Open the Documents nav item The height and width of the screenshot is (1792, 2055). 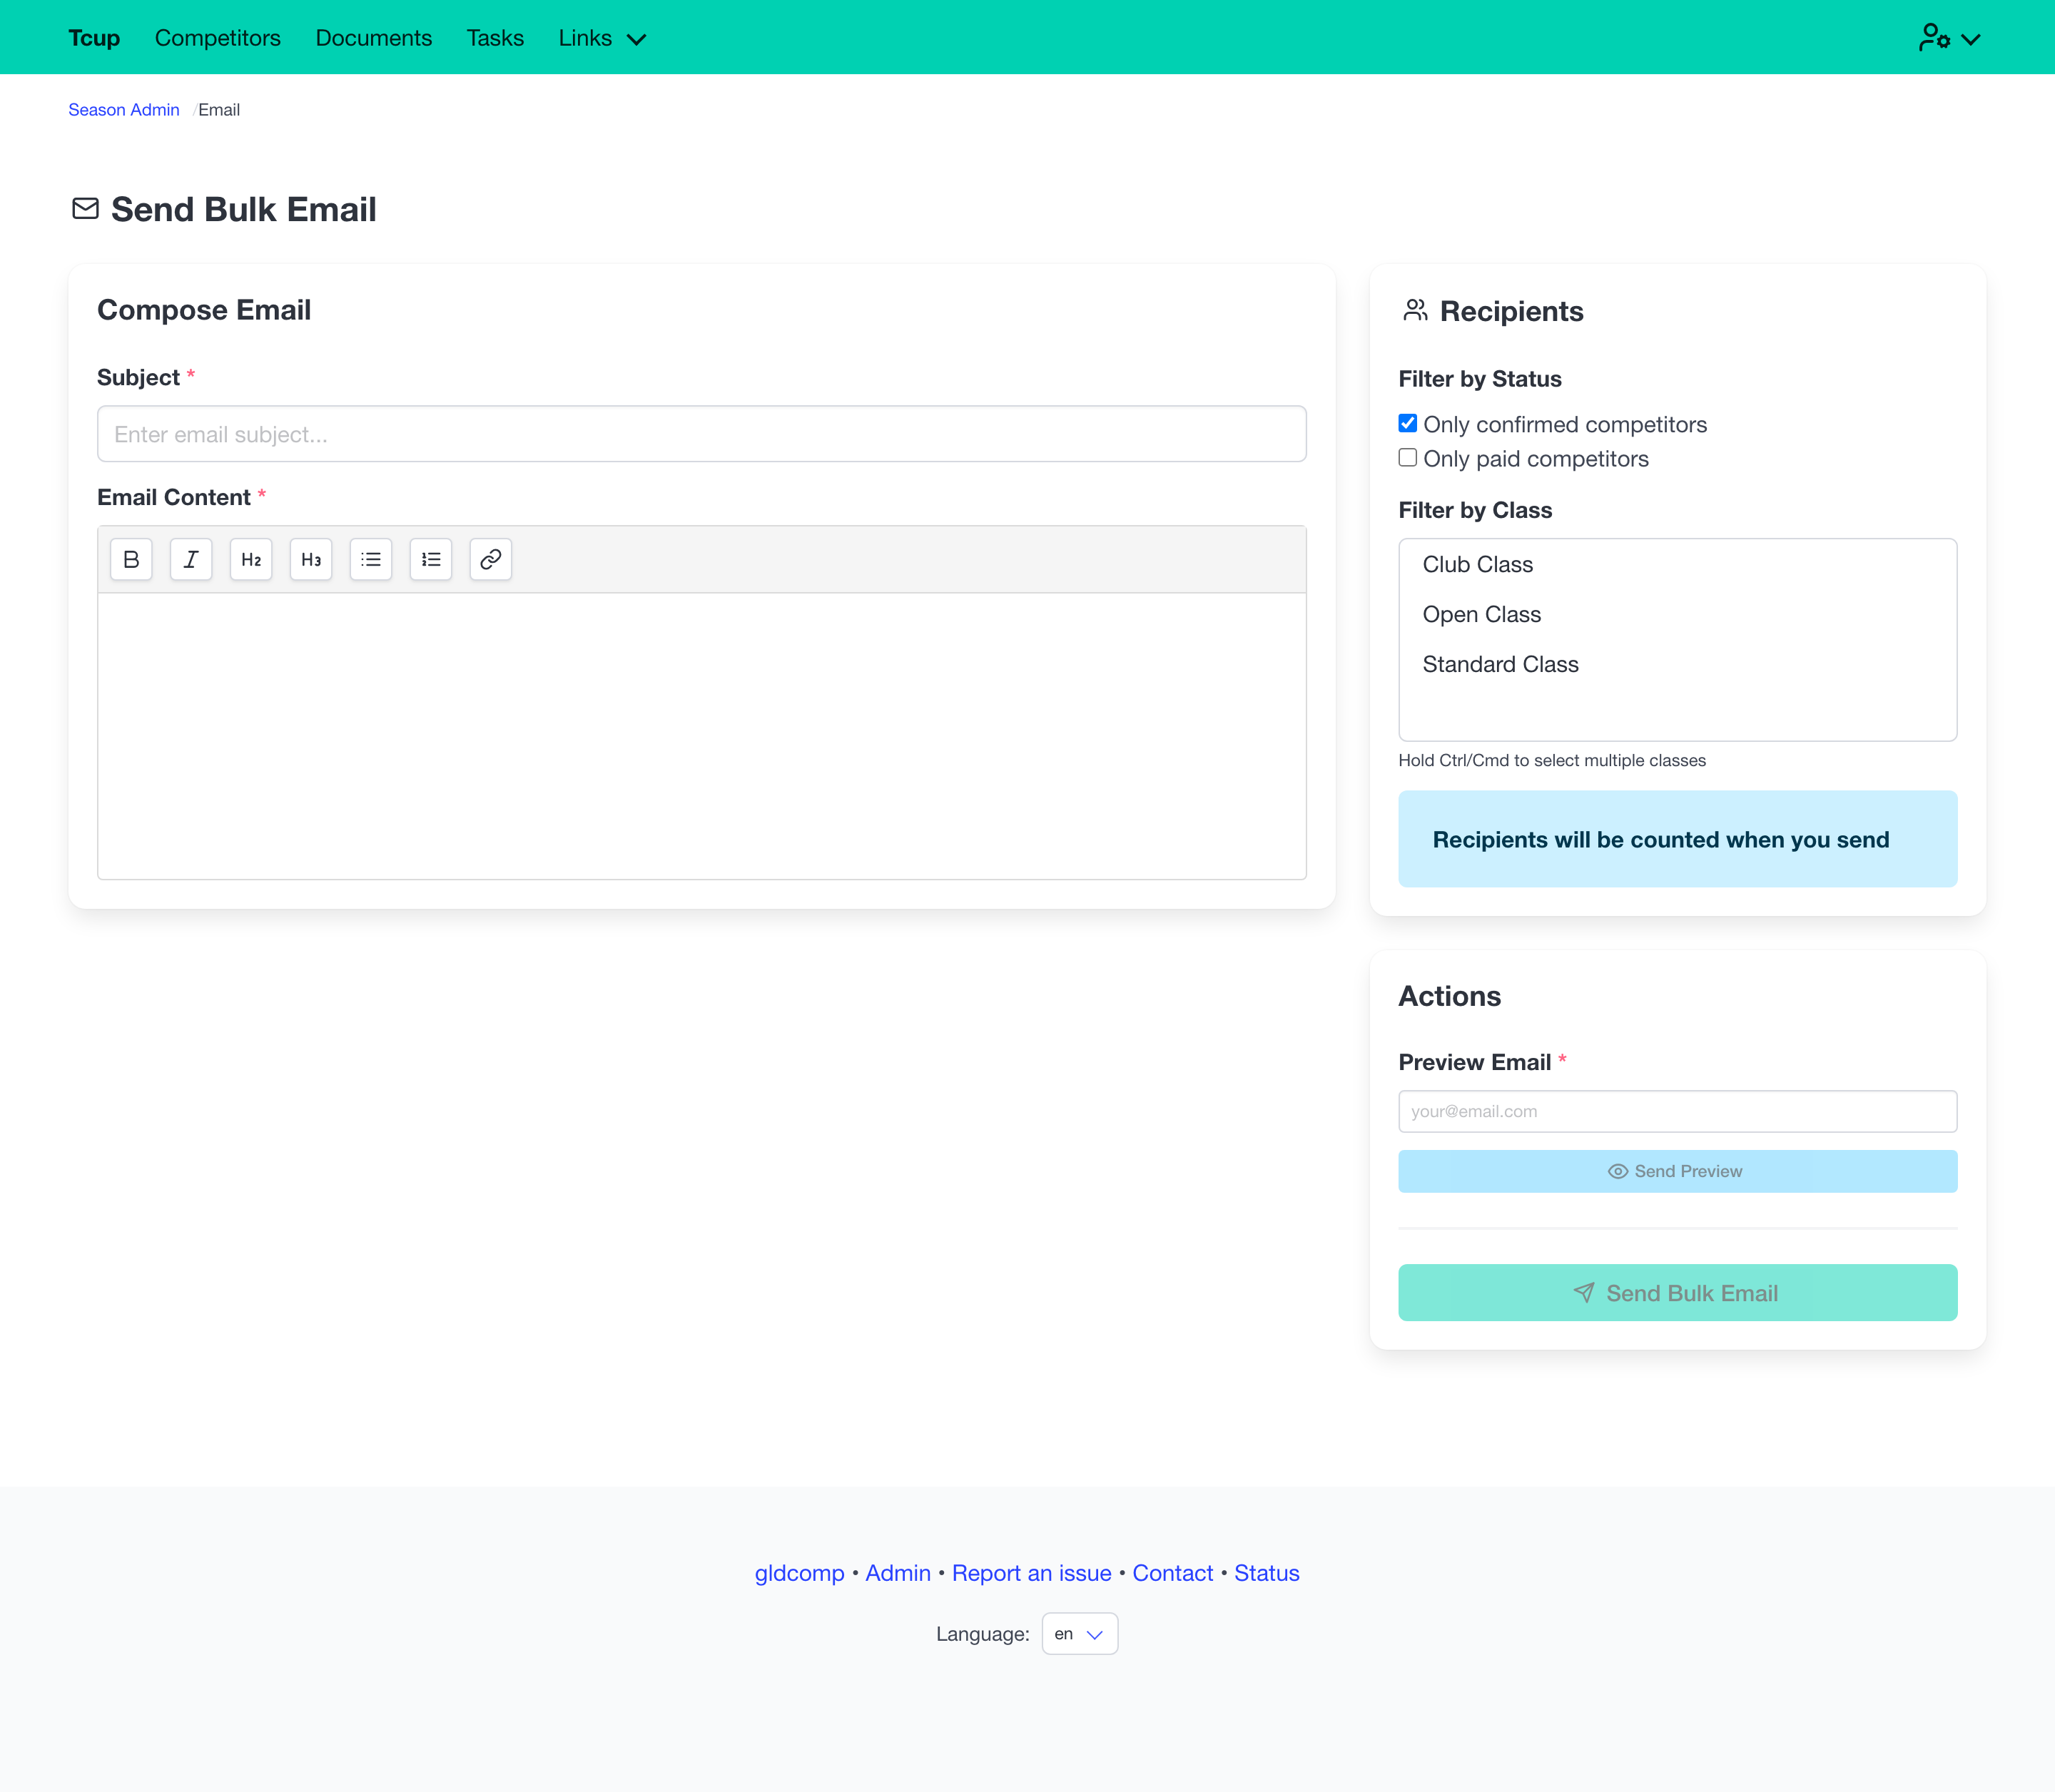point(374,38)
